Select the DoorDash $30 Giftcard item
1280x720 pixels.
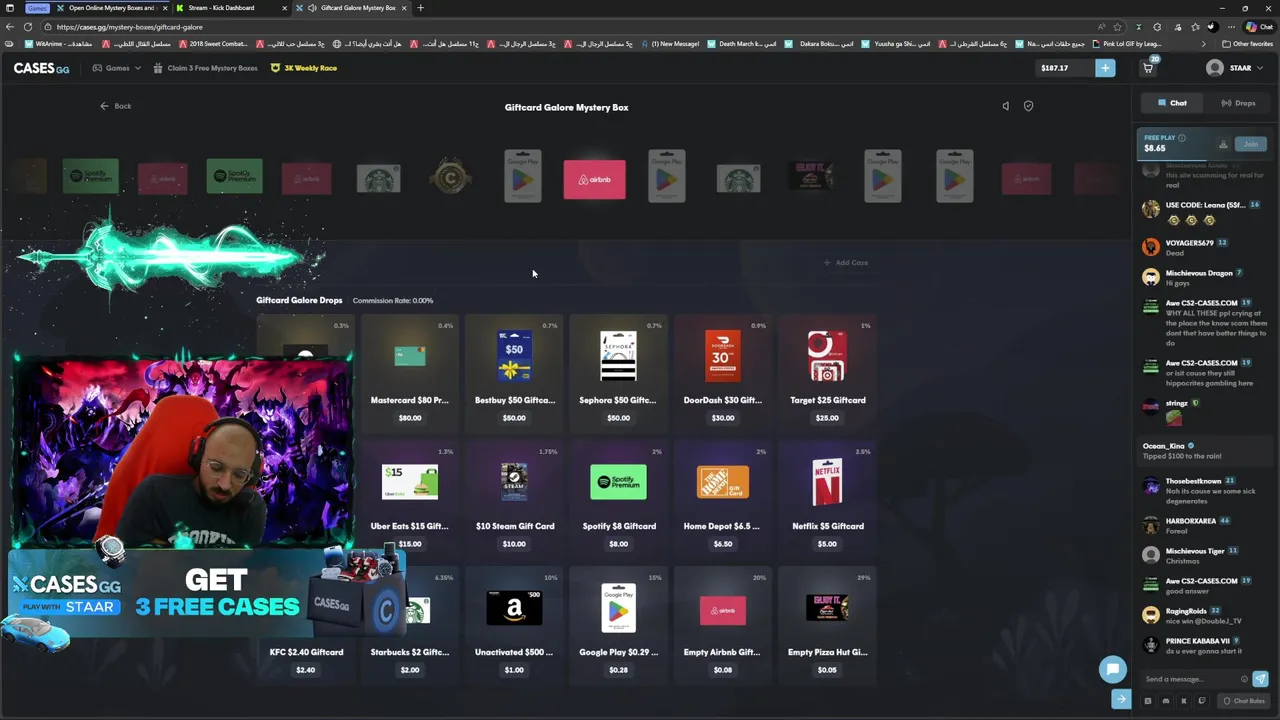point(722,375)
